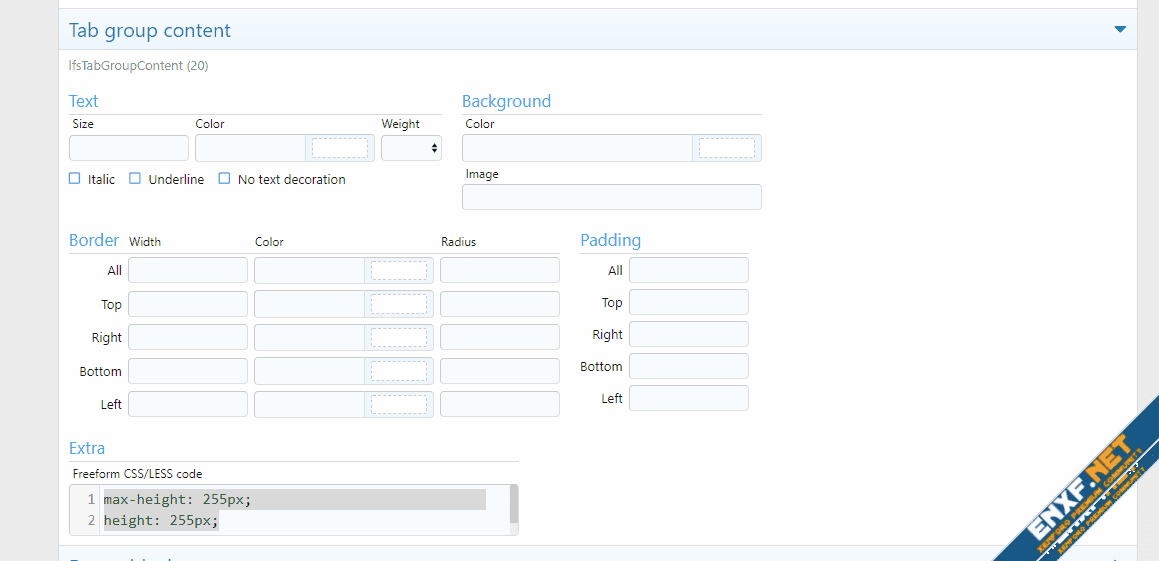Open the Tab group content header
This screenshot has height=561, width=1159.
tap(150, 31)
